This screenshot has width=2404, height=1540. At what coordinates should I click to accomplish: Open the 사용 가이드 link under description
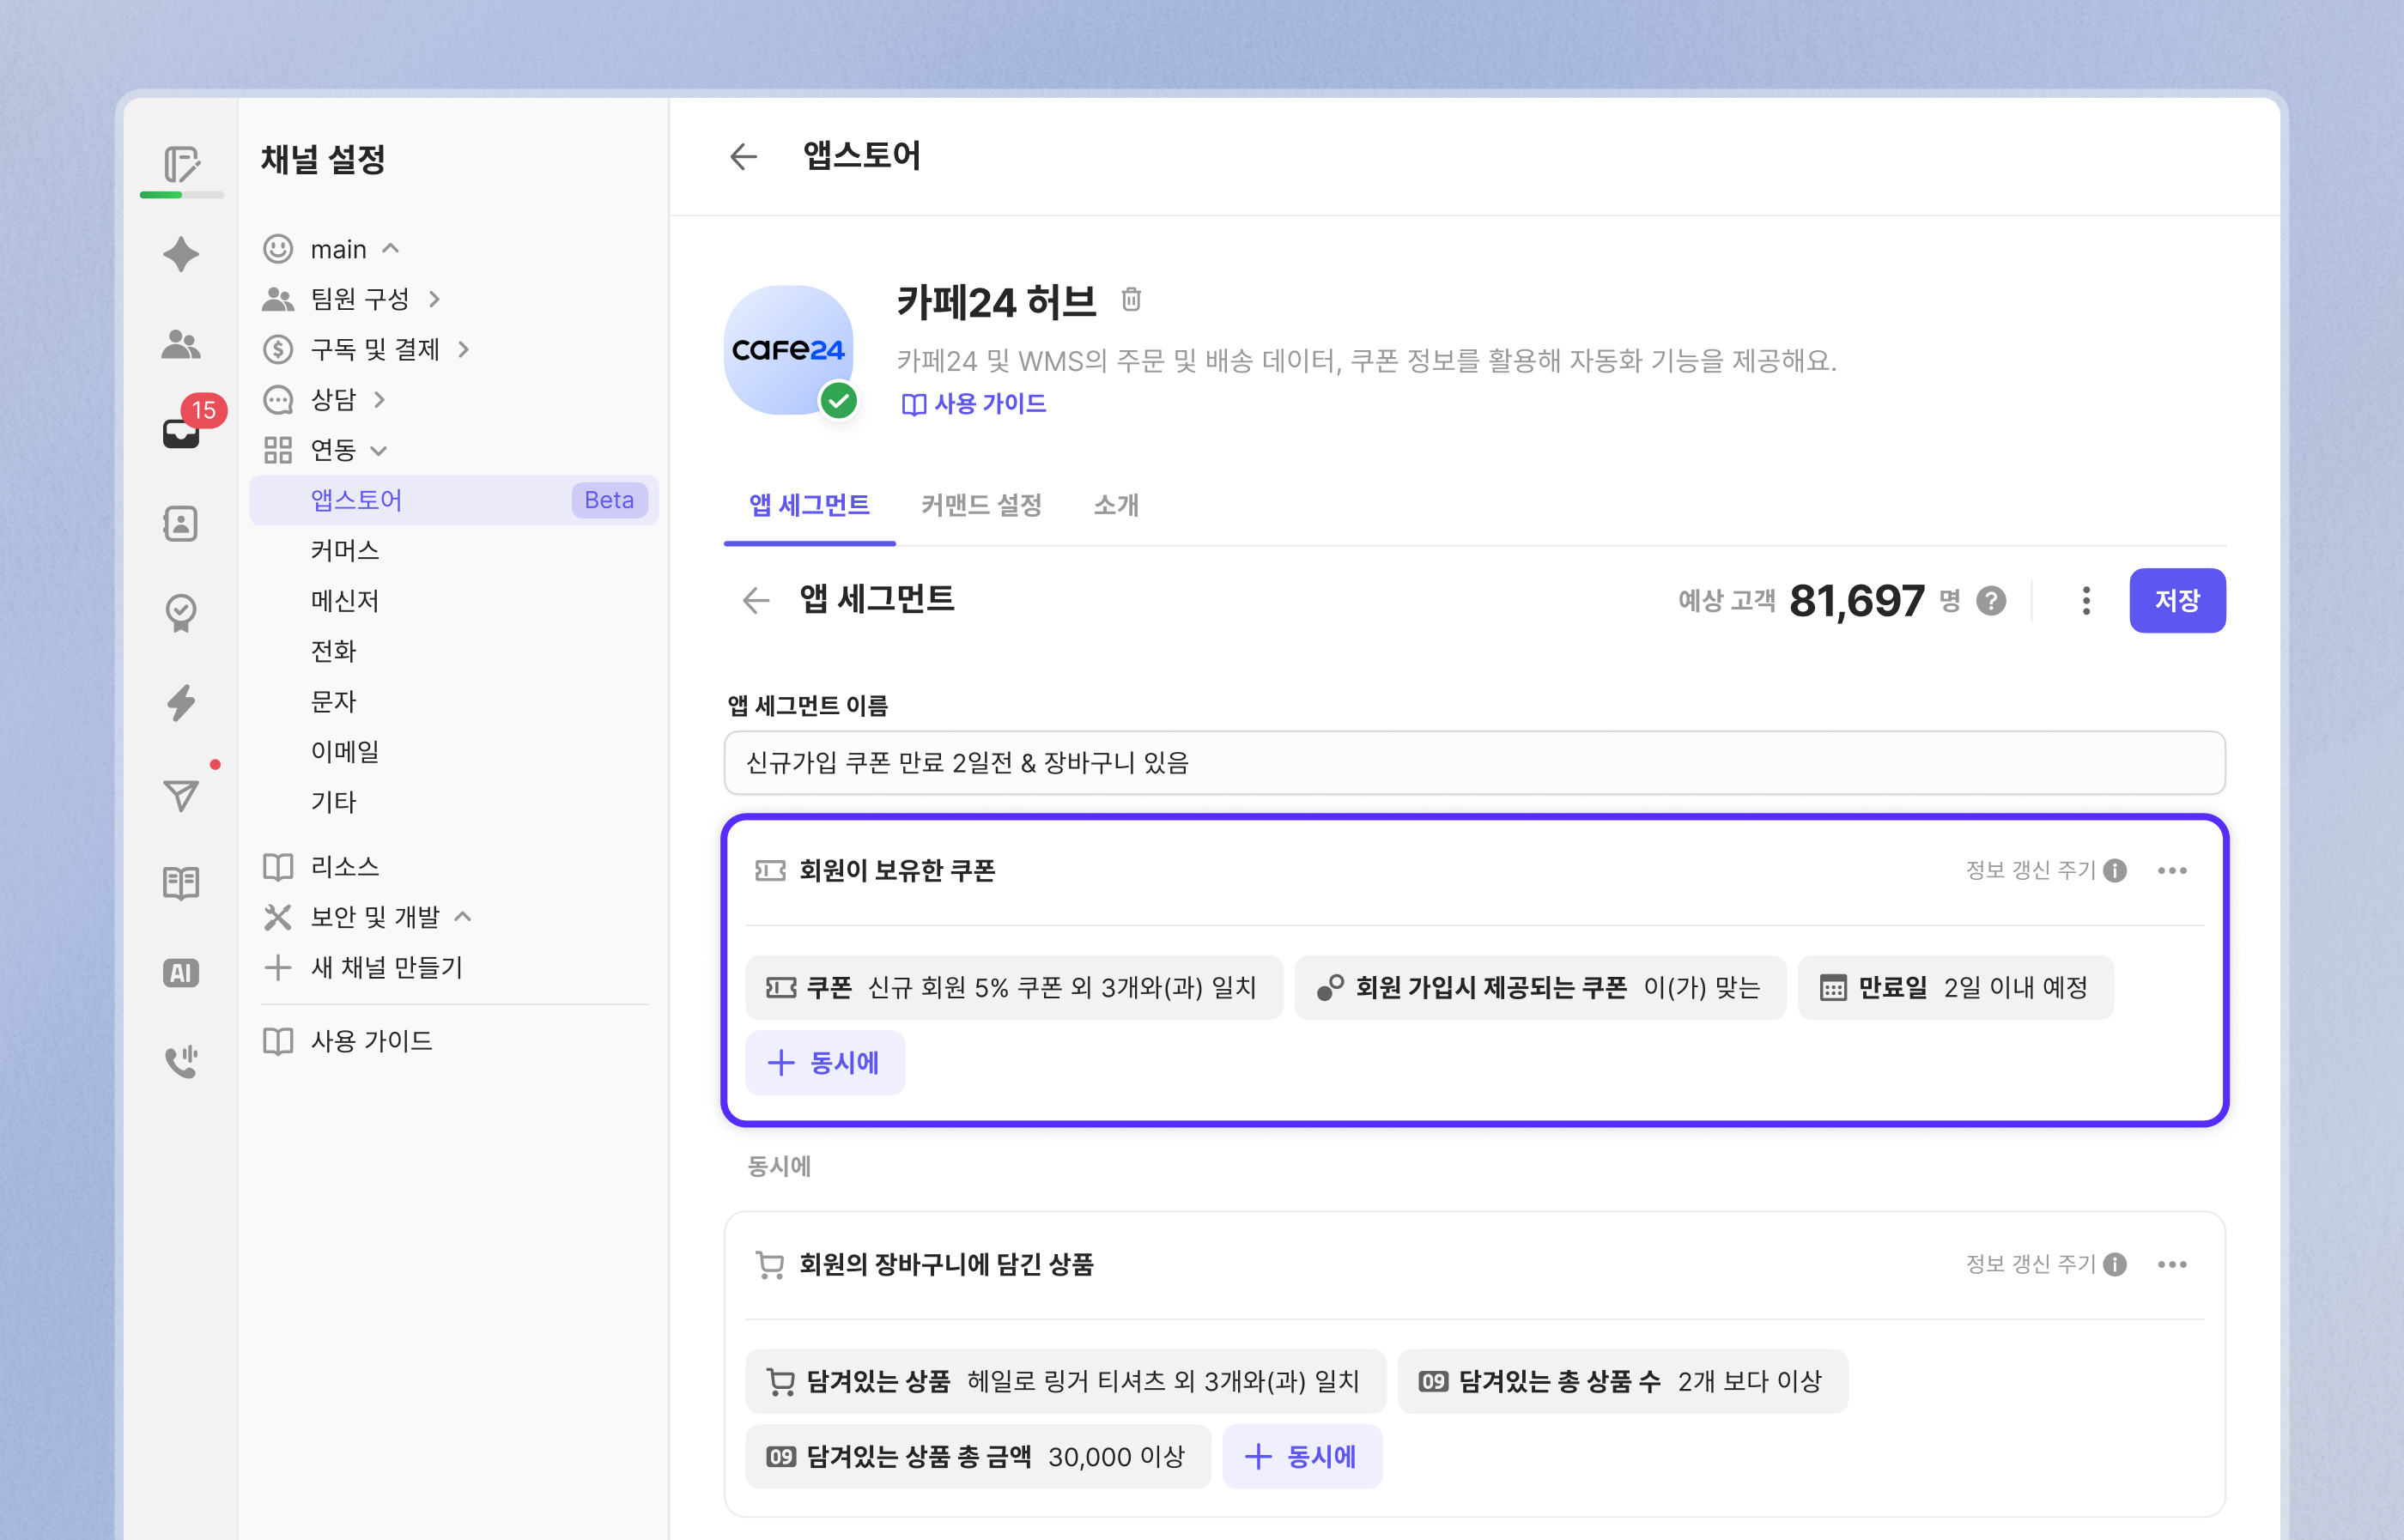coord(974,403)
